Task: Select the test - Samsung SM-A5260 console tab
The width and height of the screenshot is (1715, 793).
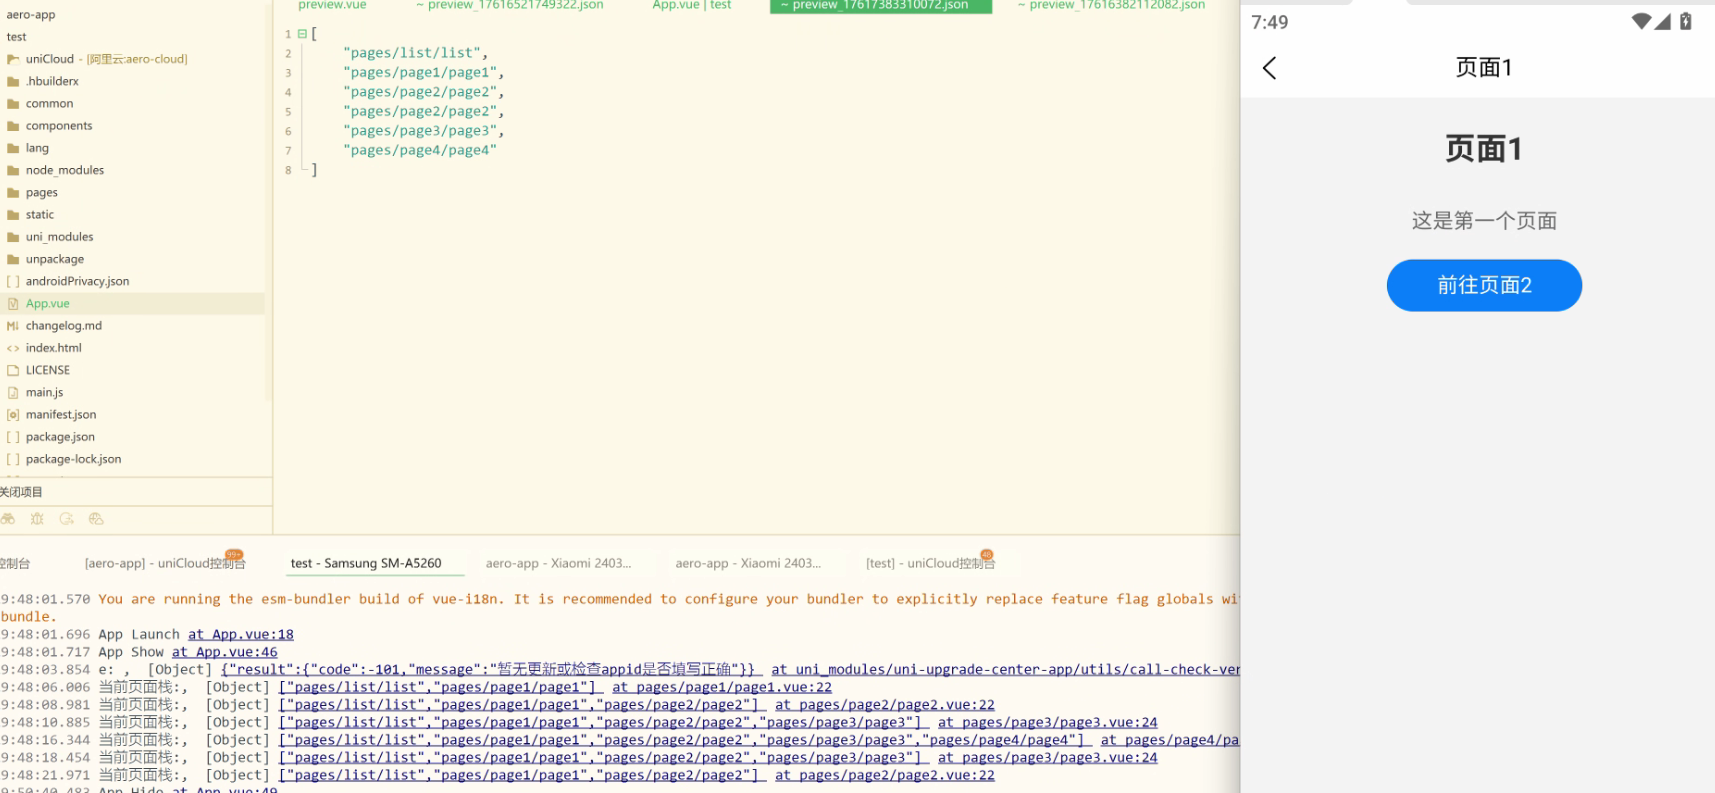Action: point(365,563)
